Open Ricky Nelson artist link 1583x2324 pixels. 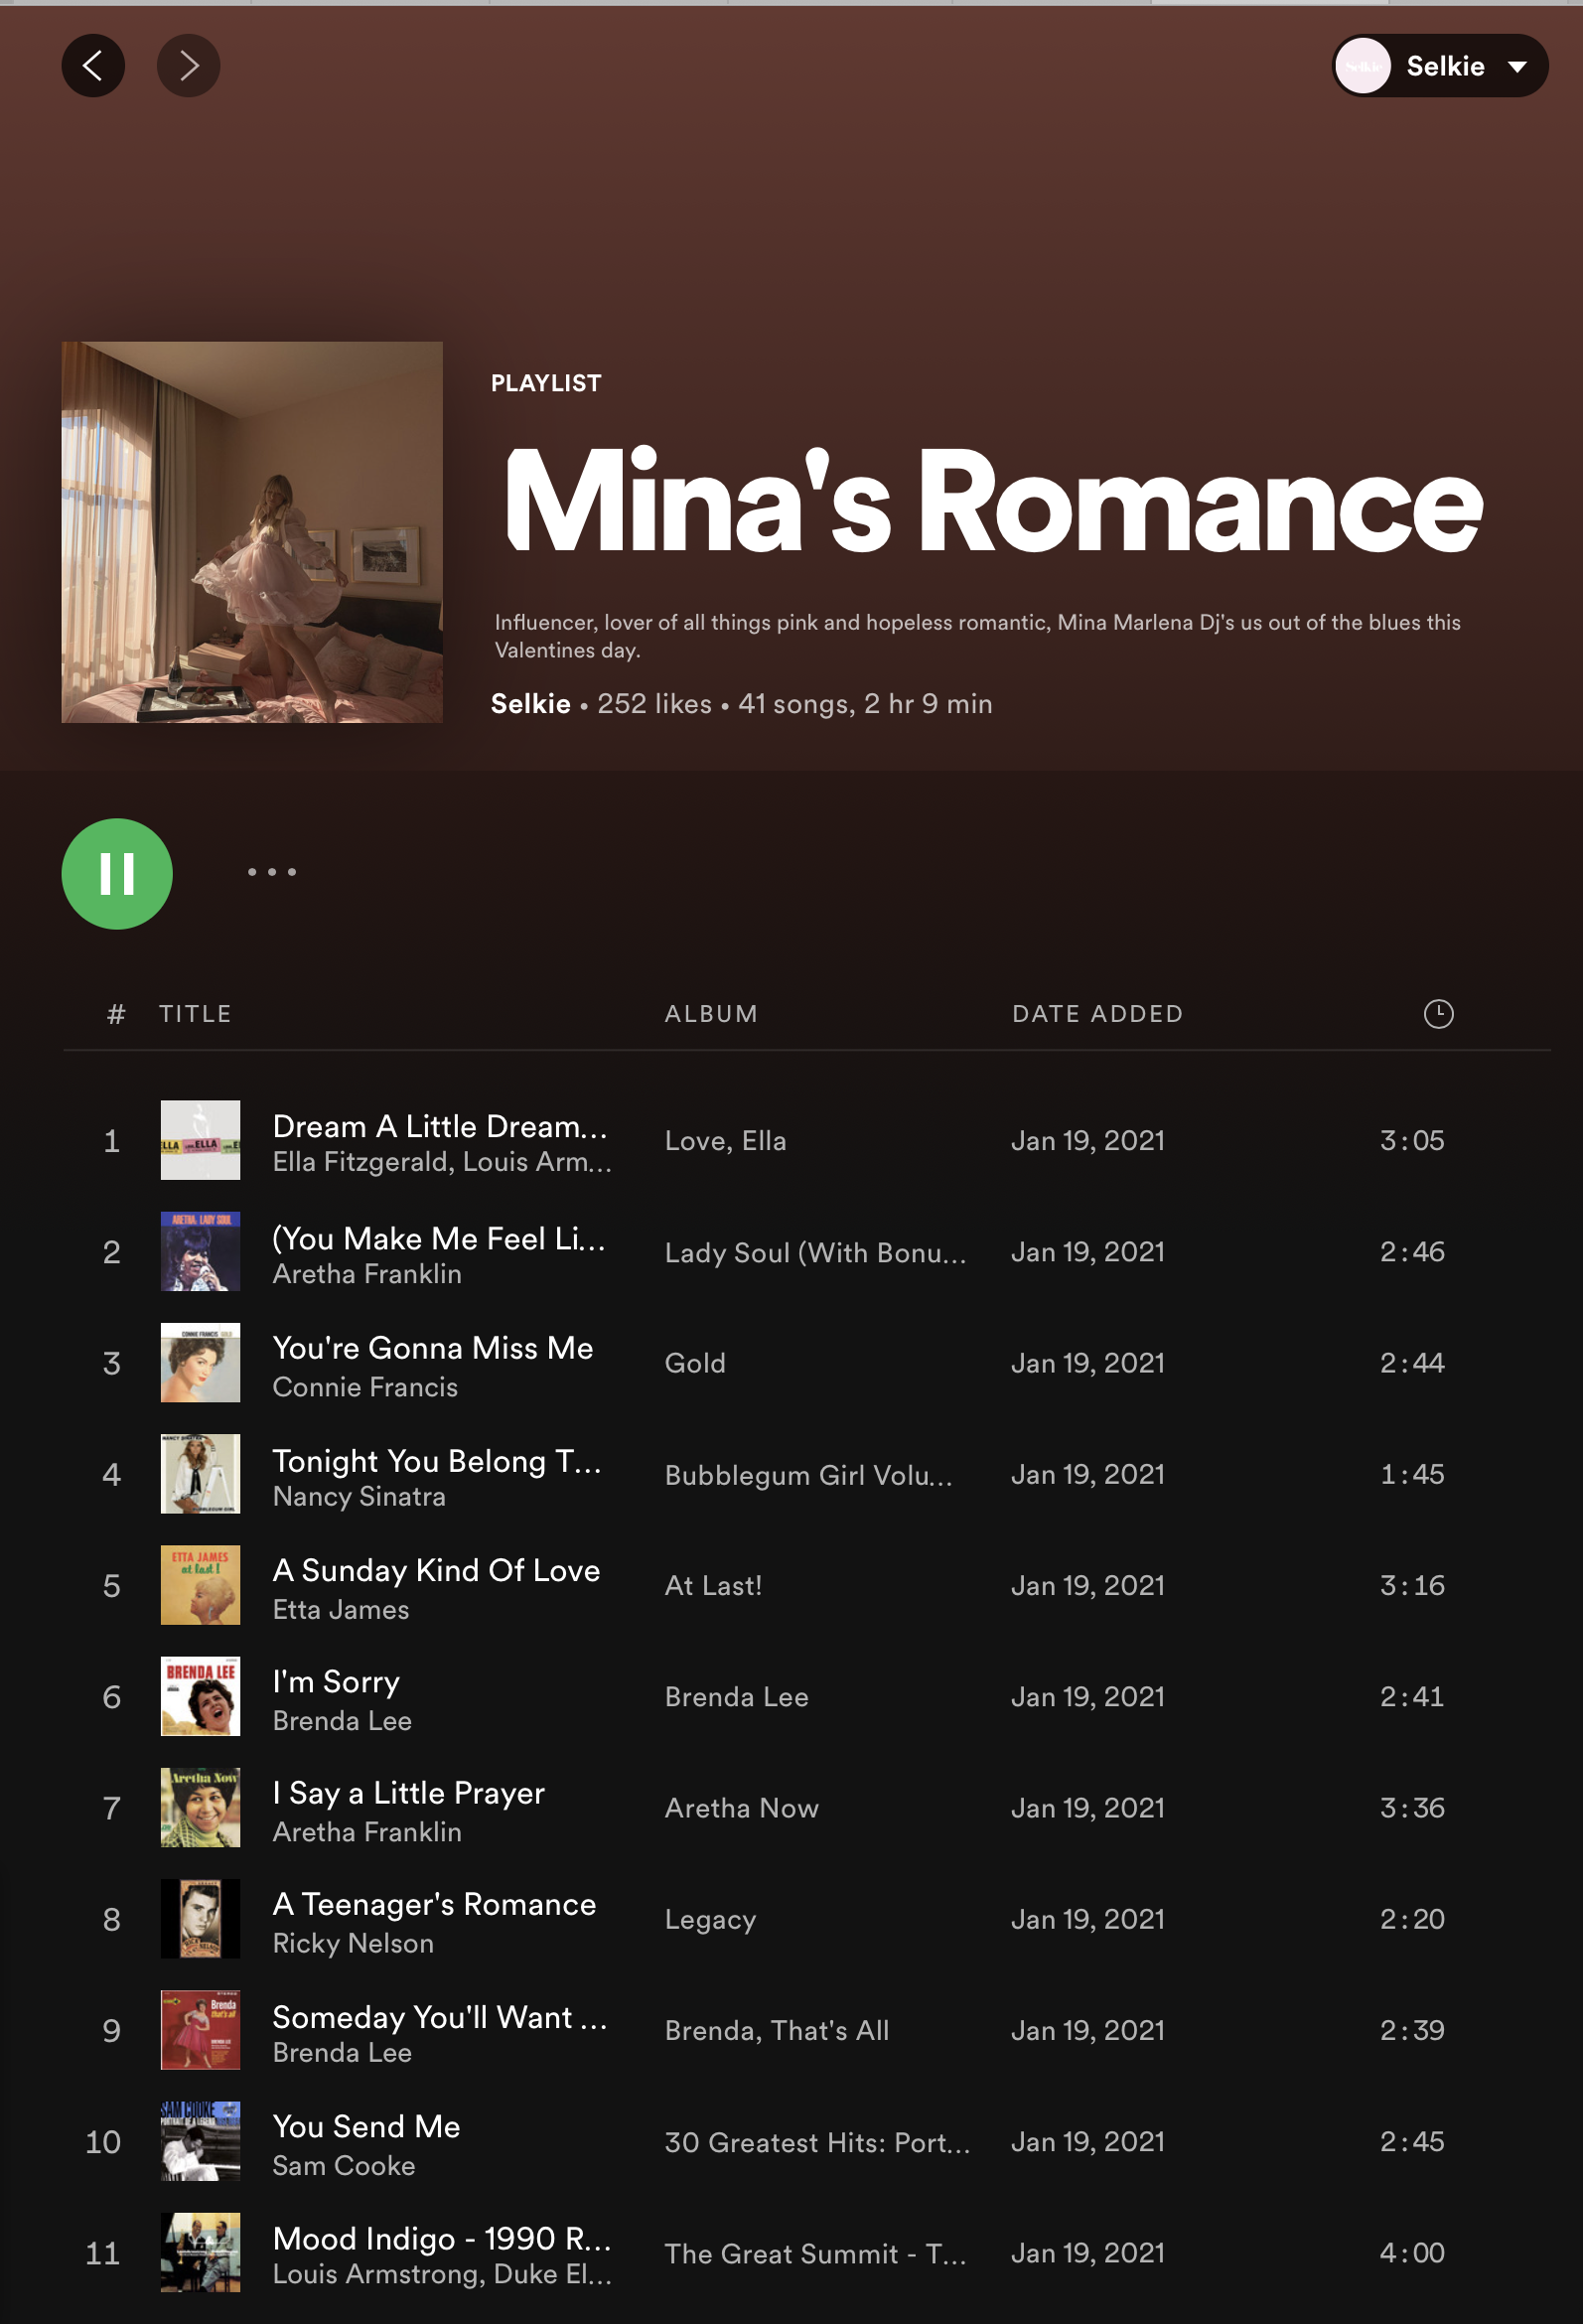(x=353, y=1943)
